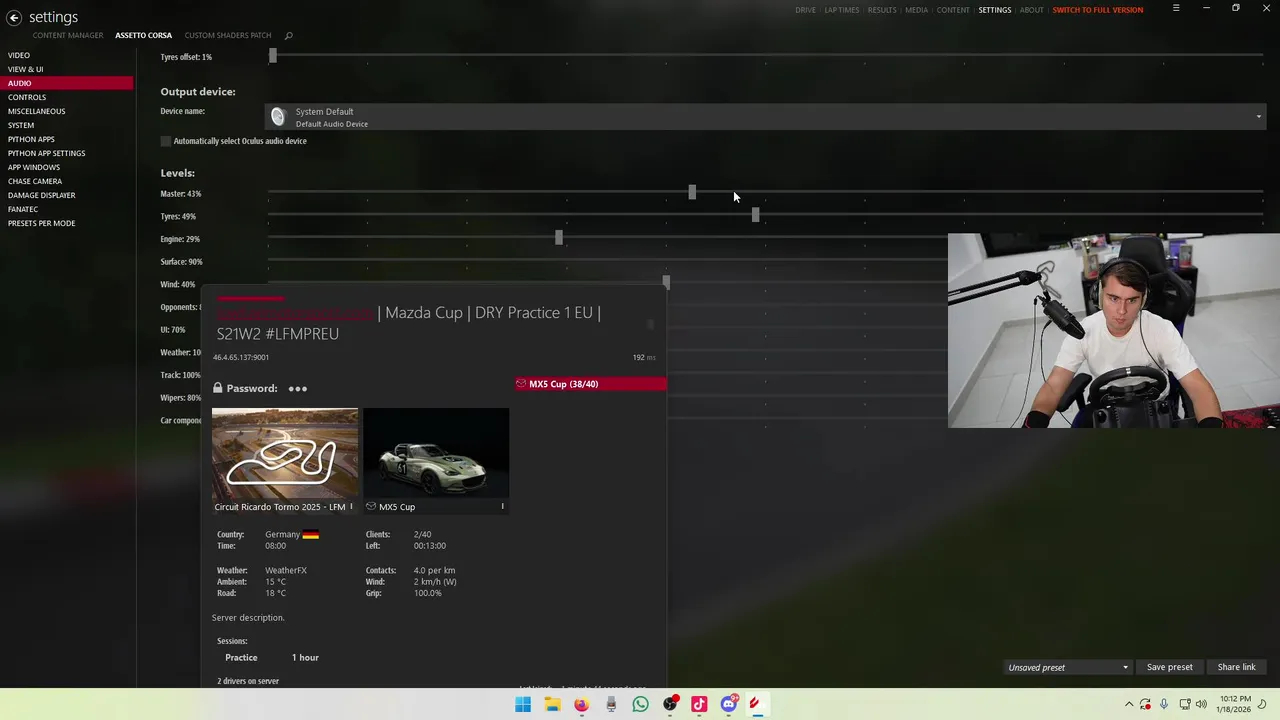Viewport: 1280px width, 720px height.
Task: Show hidden system tray icons chevron
Action: click(x=1129, y=704)
